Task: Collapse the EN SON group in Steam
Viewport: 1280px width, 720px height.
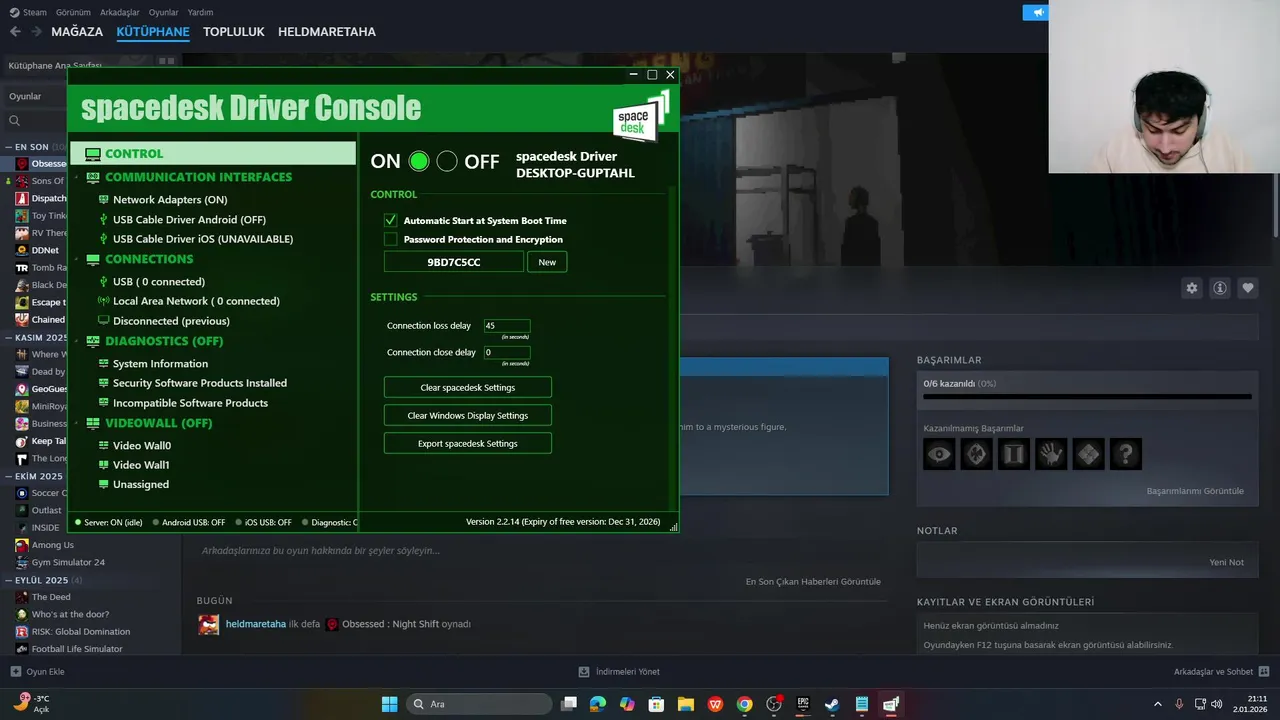Action: tap(8, 147)
